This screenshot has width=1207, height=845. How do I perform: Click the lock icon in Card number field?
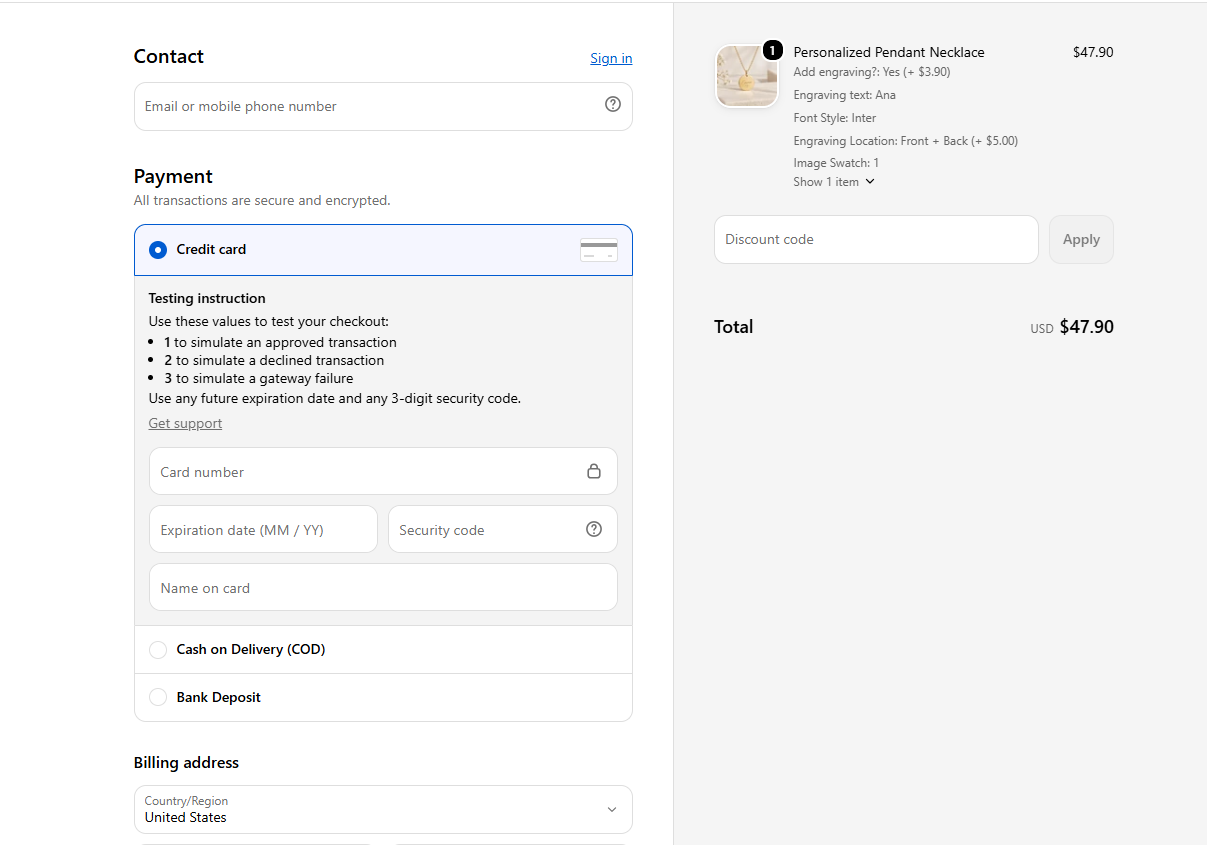[x=594, y=471]
